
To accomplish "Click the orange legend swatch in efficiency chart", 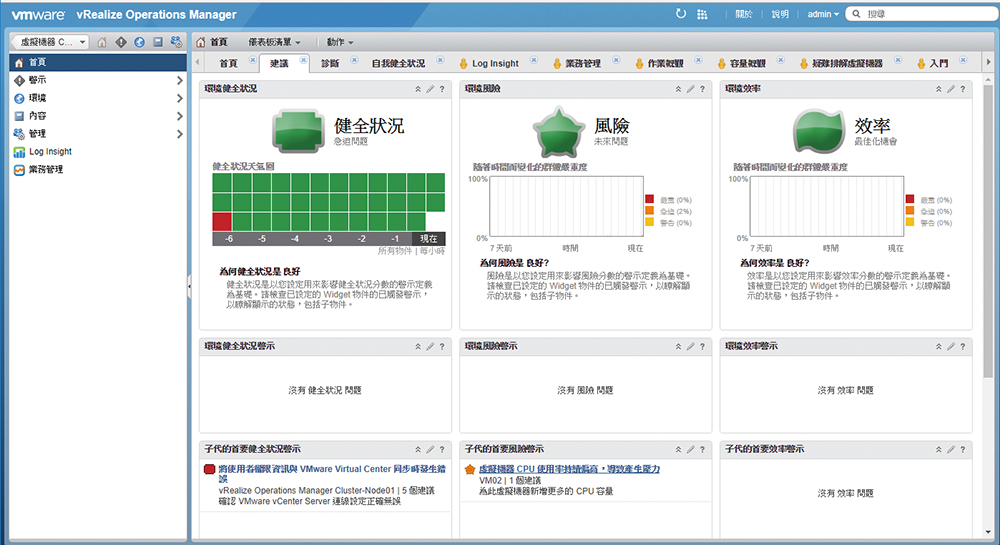I will pos(909,210).
